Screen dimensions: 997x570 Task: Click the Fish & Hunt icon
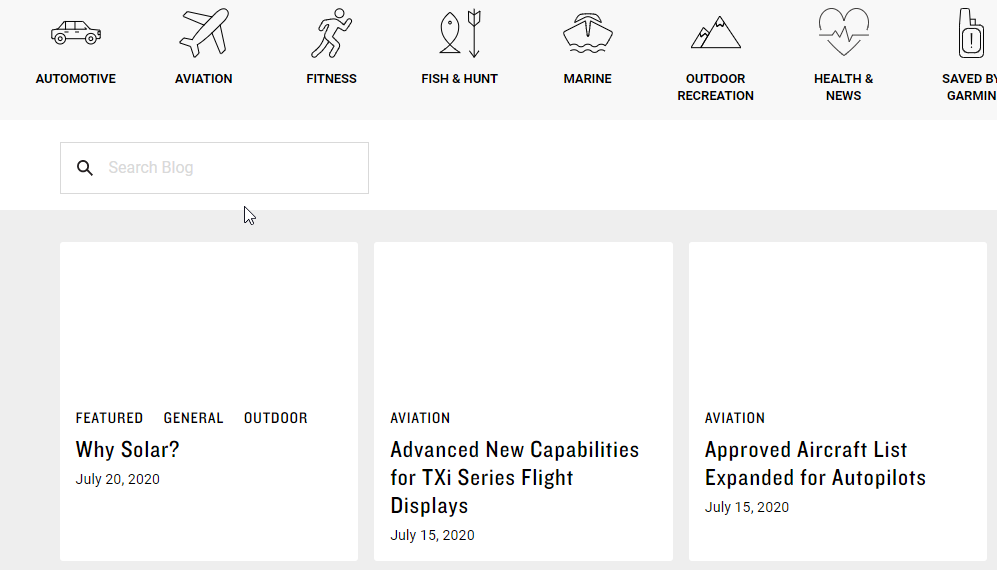click(x=460, y=33)
